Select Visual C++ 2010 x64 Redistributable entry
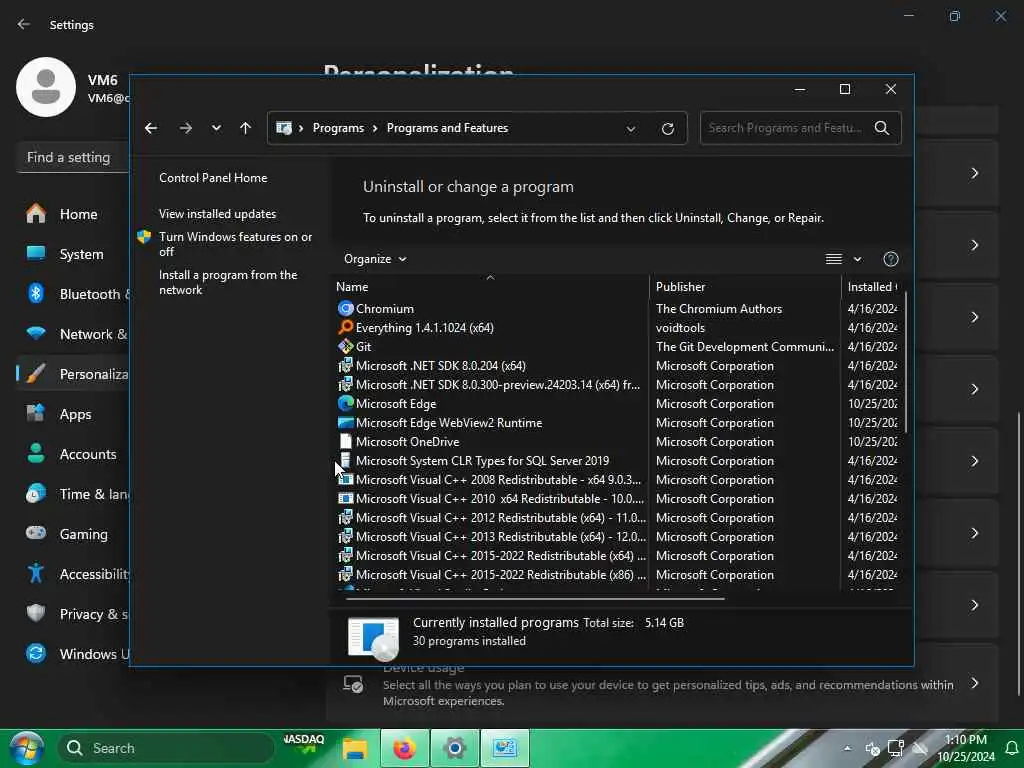1024x768 pixels. coord(500,498)
